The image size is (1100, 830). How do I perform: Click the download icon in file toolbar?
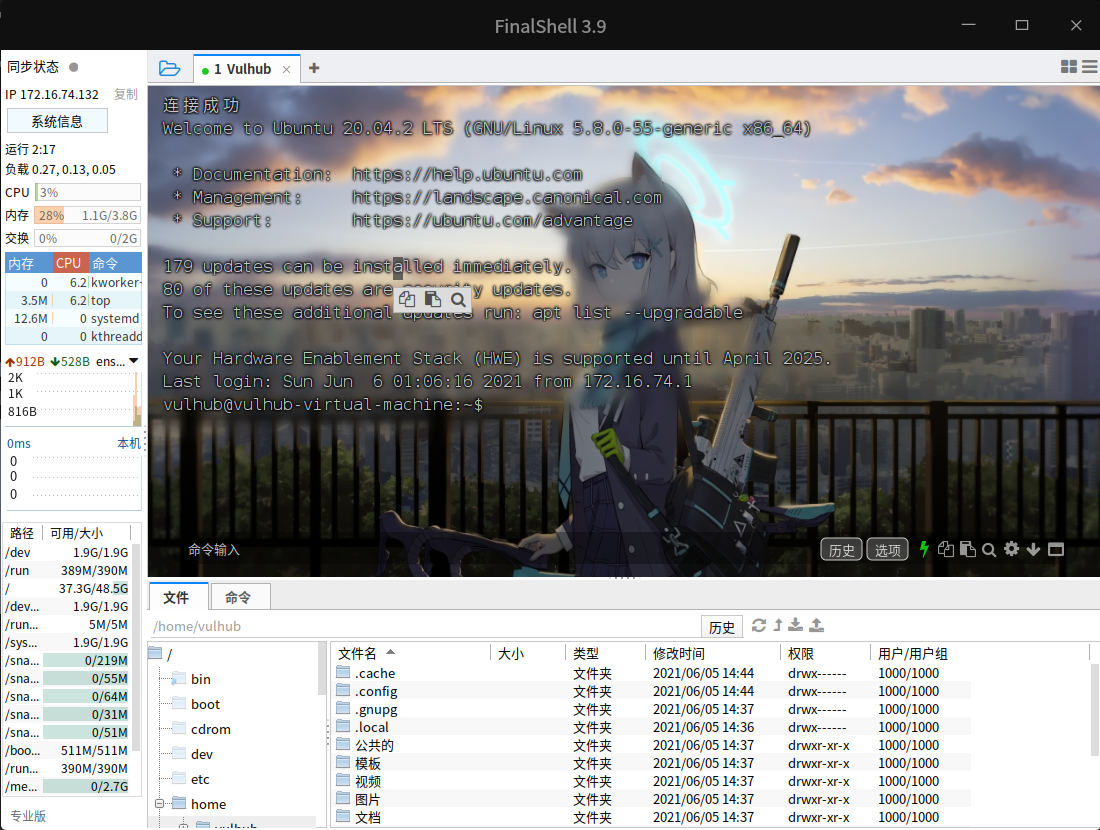point(796,625)
